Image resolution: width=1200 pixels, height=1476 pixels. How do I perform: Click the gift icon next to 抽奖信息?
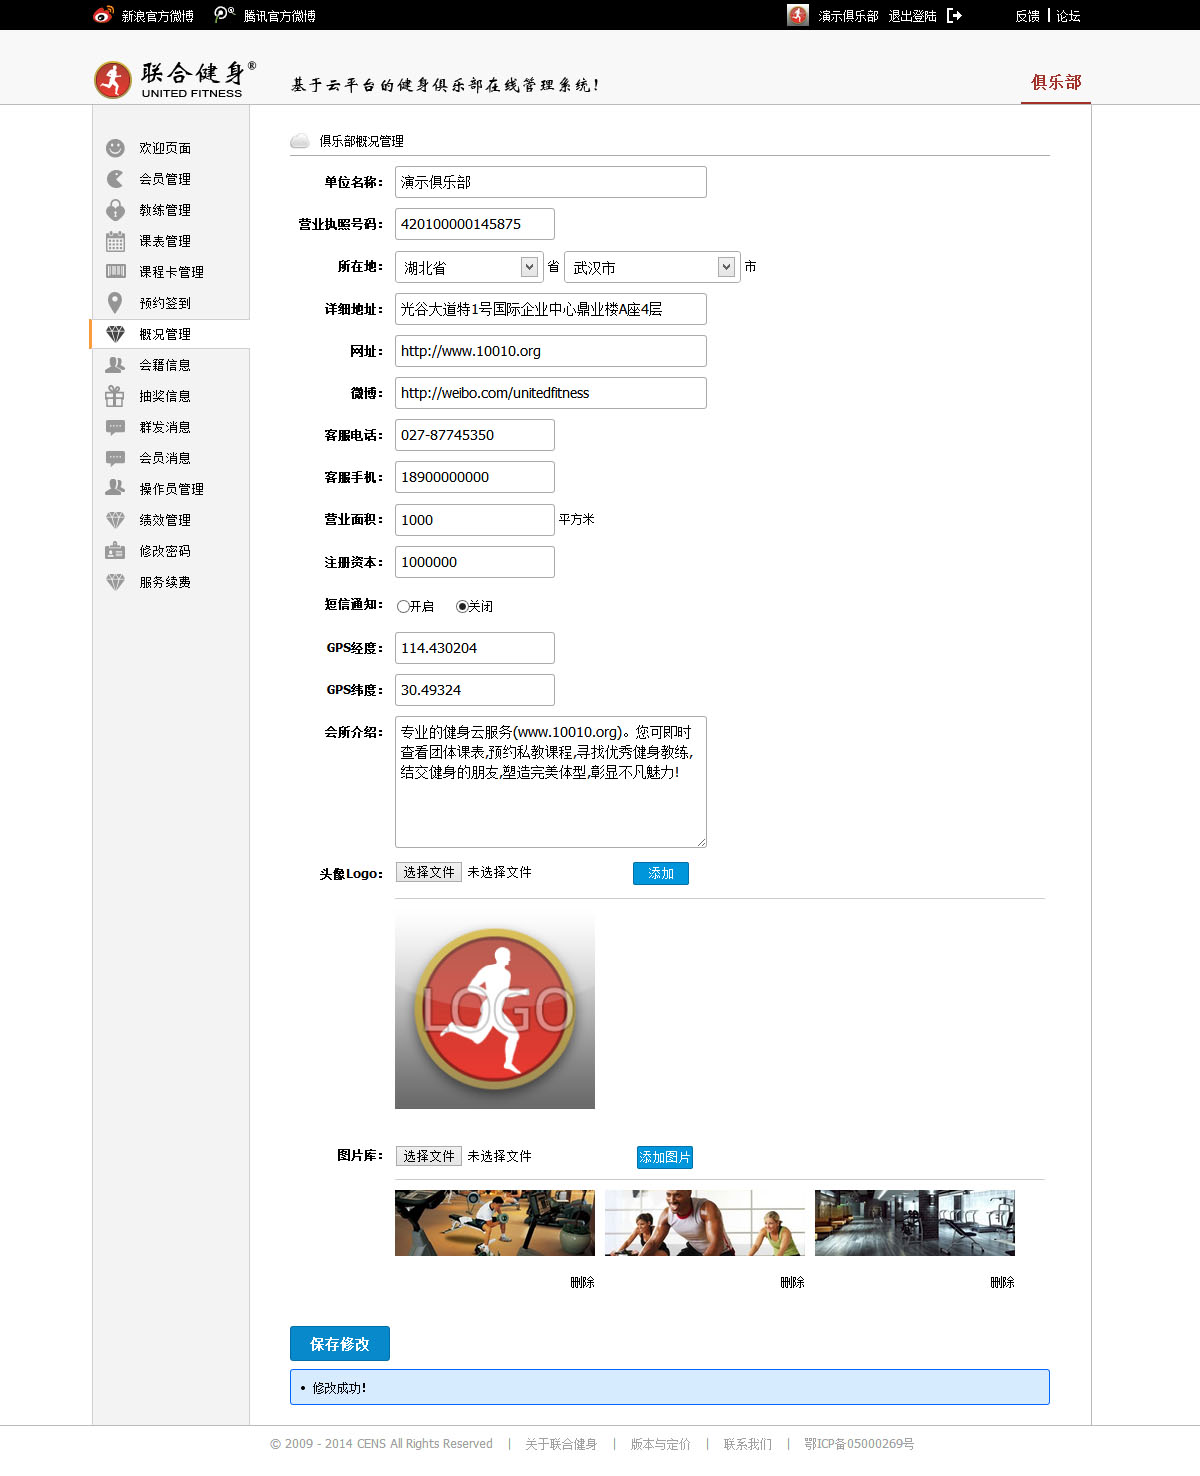(x=115, y=396)
